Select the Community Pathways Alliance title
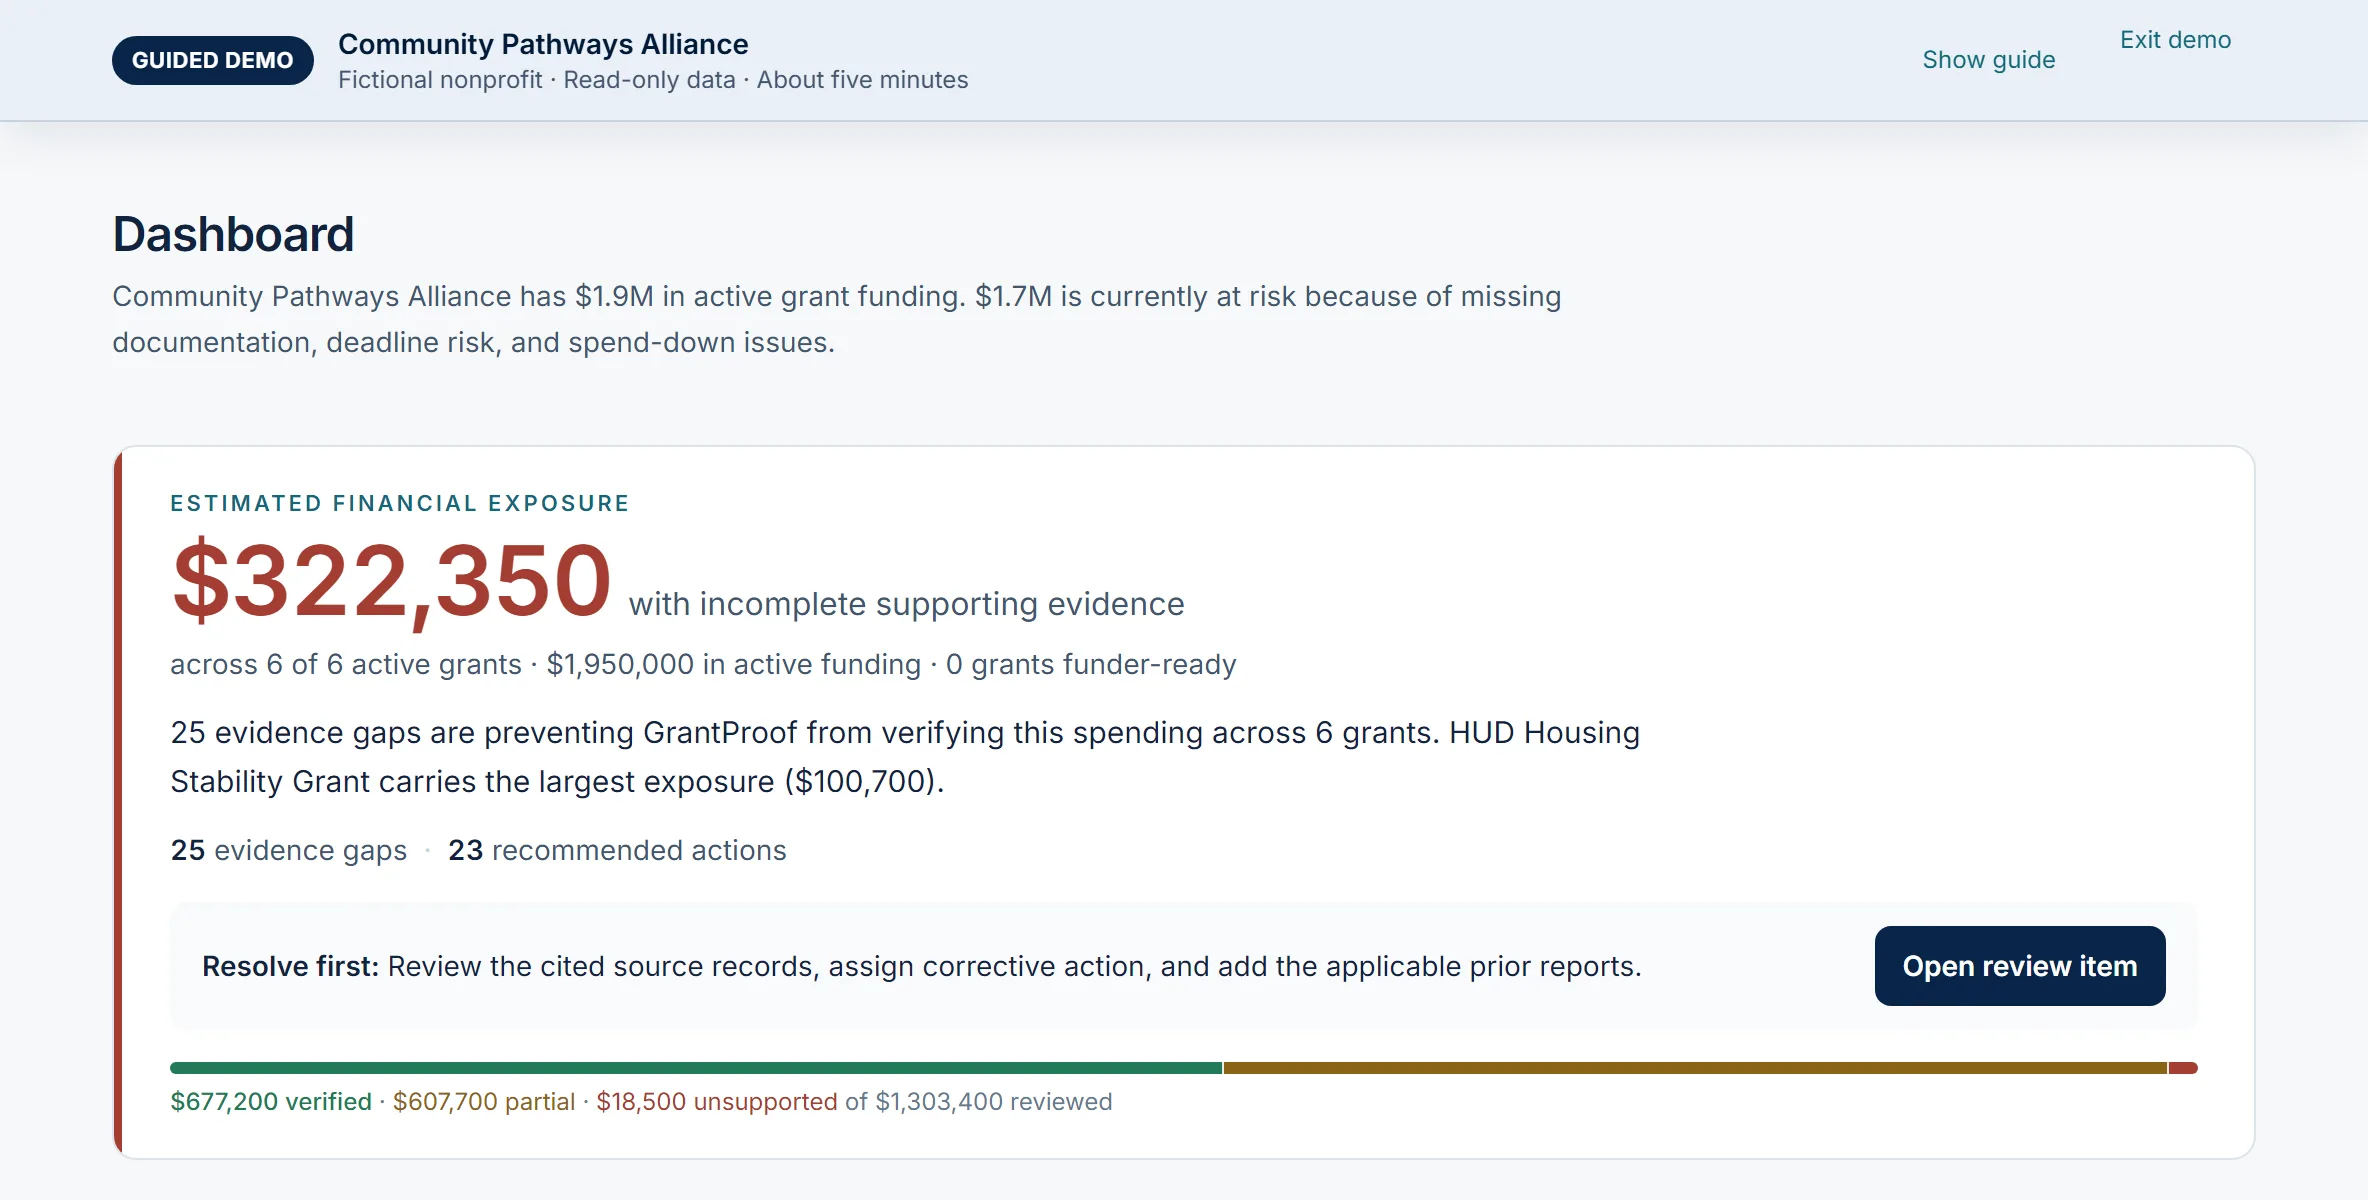This screenshot has width=2368, height=1200. click(x=543, y=44)
